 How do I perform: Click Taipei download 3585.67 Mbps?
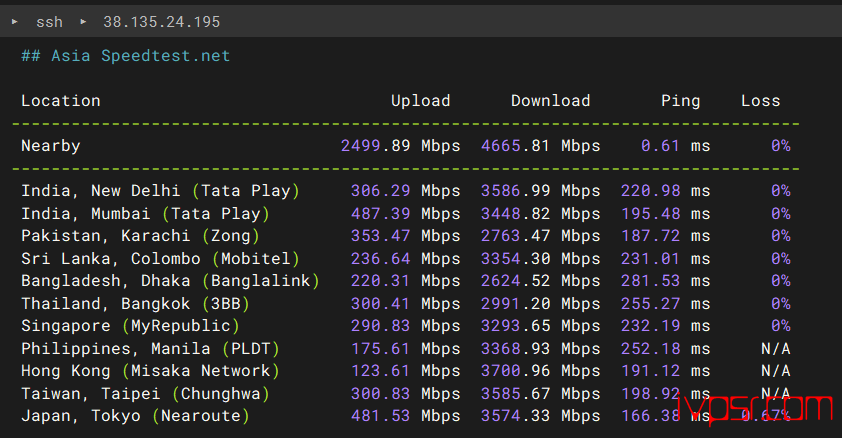tap(541, 394)
